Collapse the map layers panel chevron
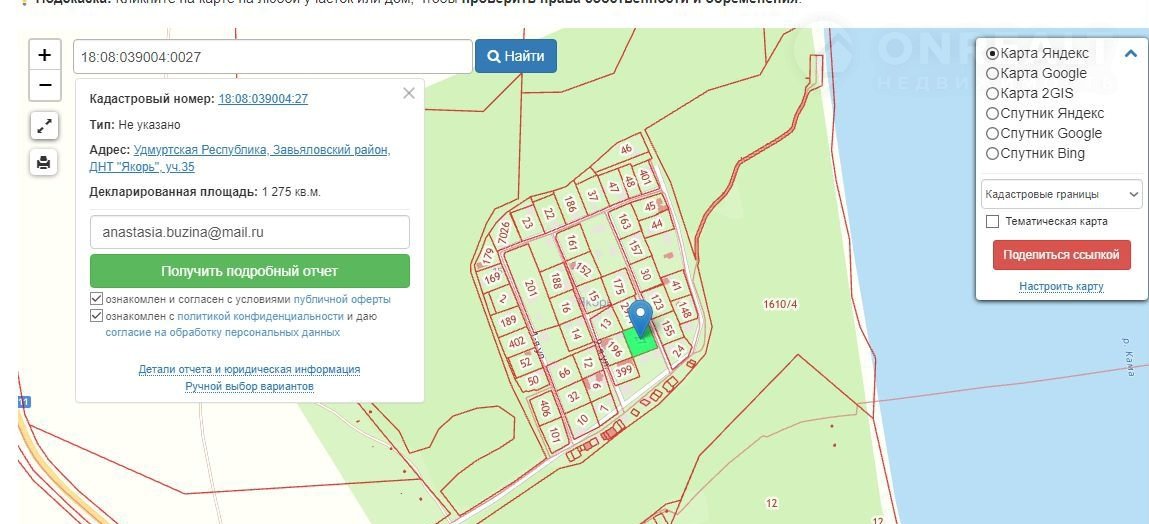Screen dimensions: 1149x524 (x=1131, y=54)
